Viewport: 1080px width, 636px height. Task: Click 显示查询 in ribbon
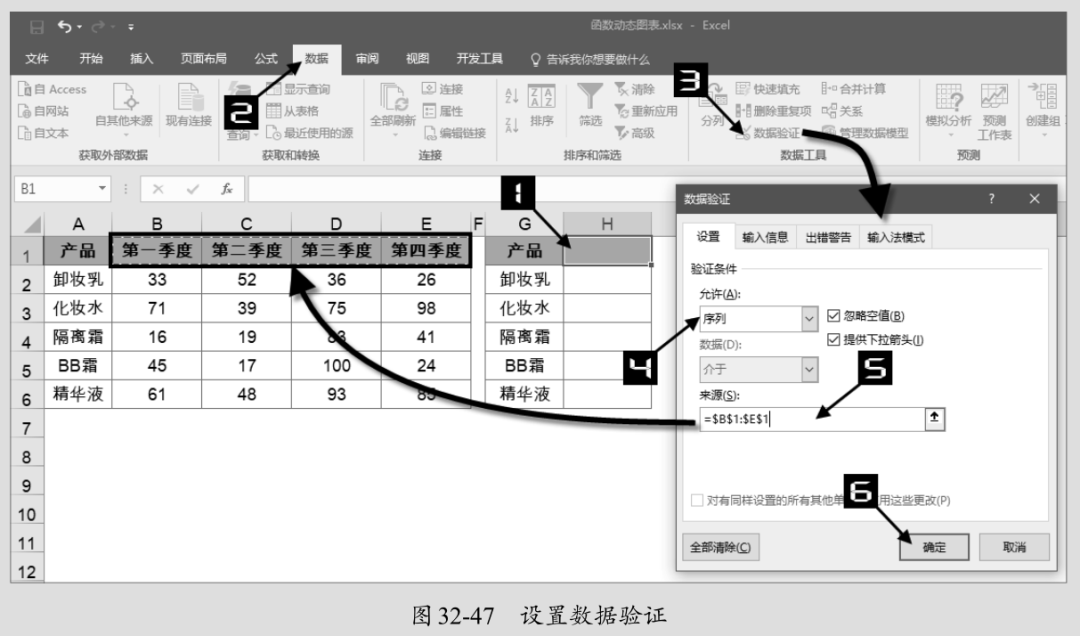click(x=298, y=89)
